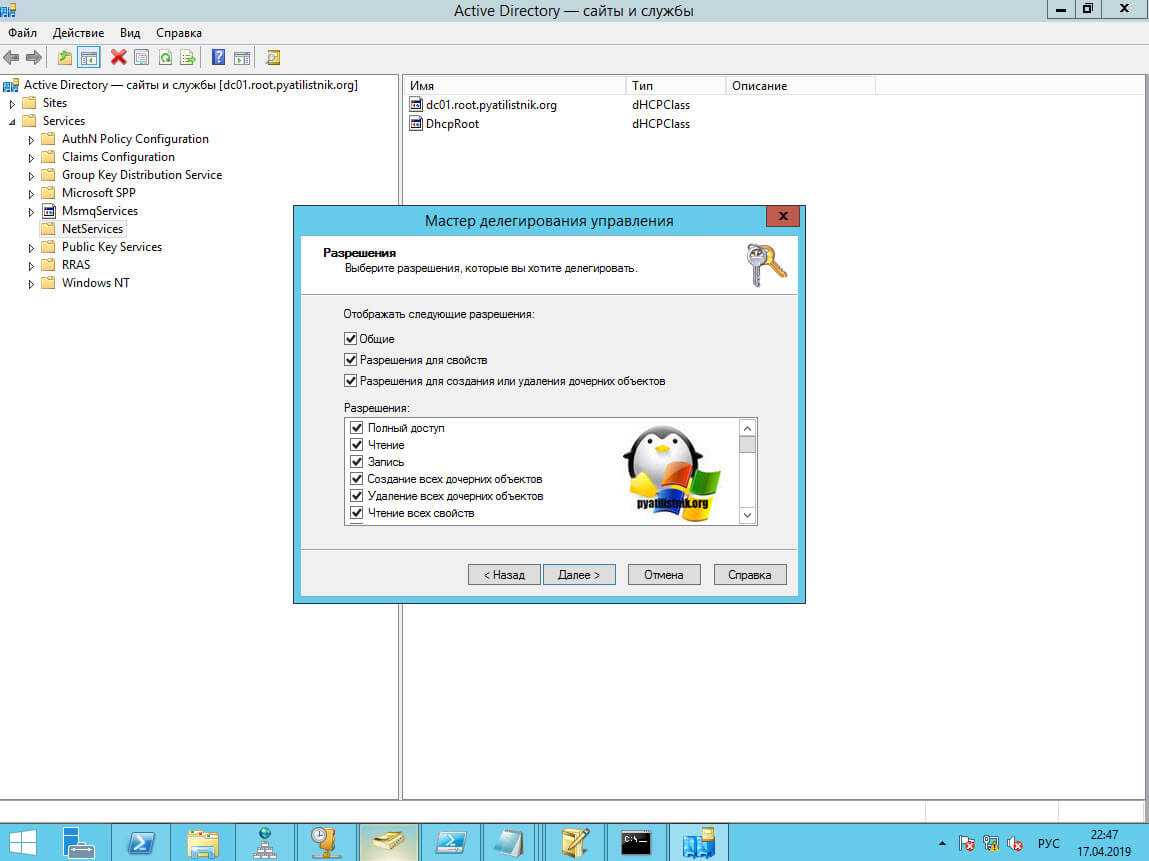Open Properties from the toolbar icon
This screenshot has height=861, width=1149.
coord(141,57)
